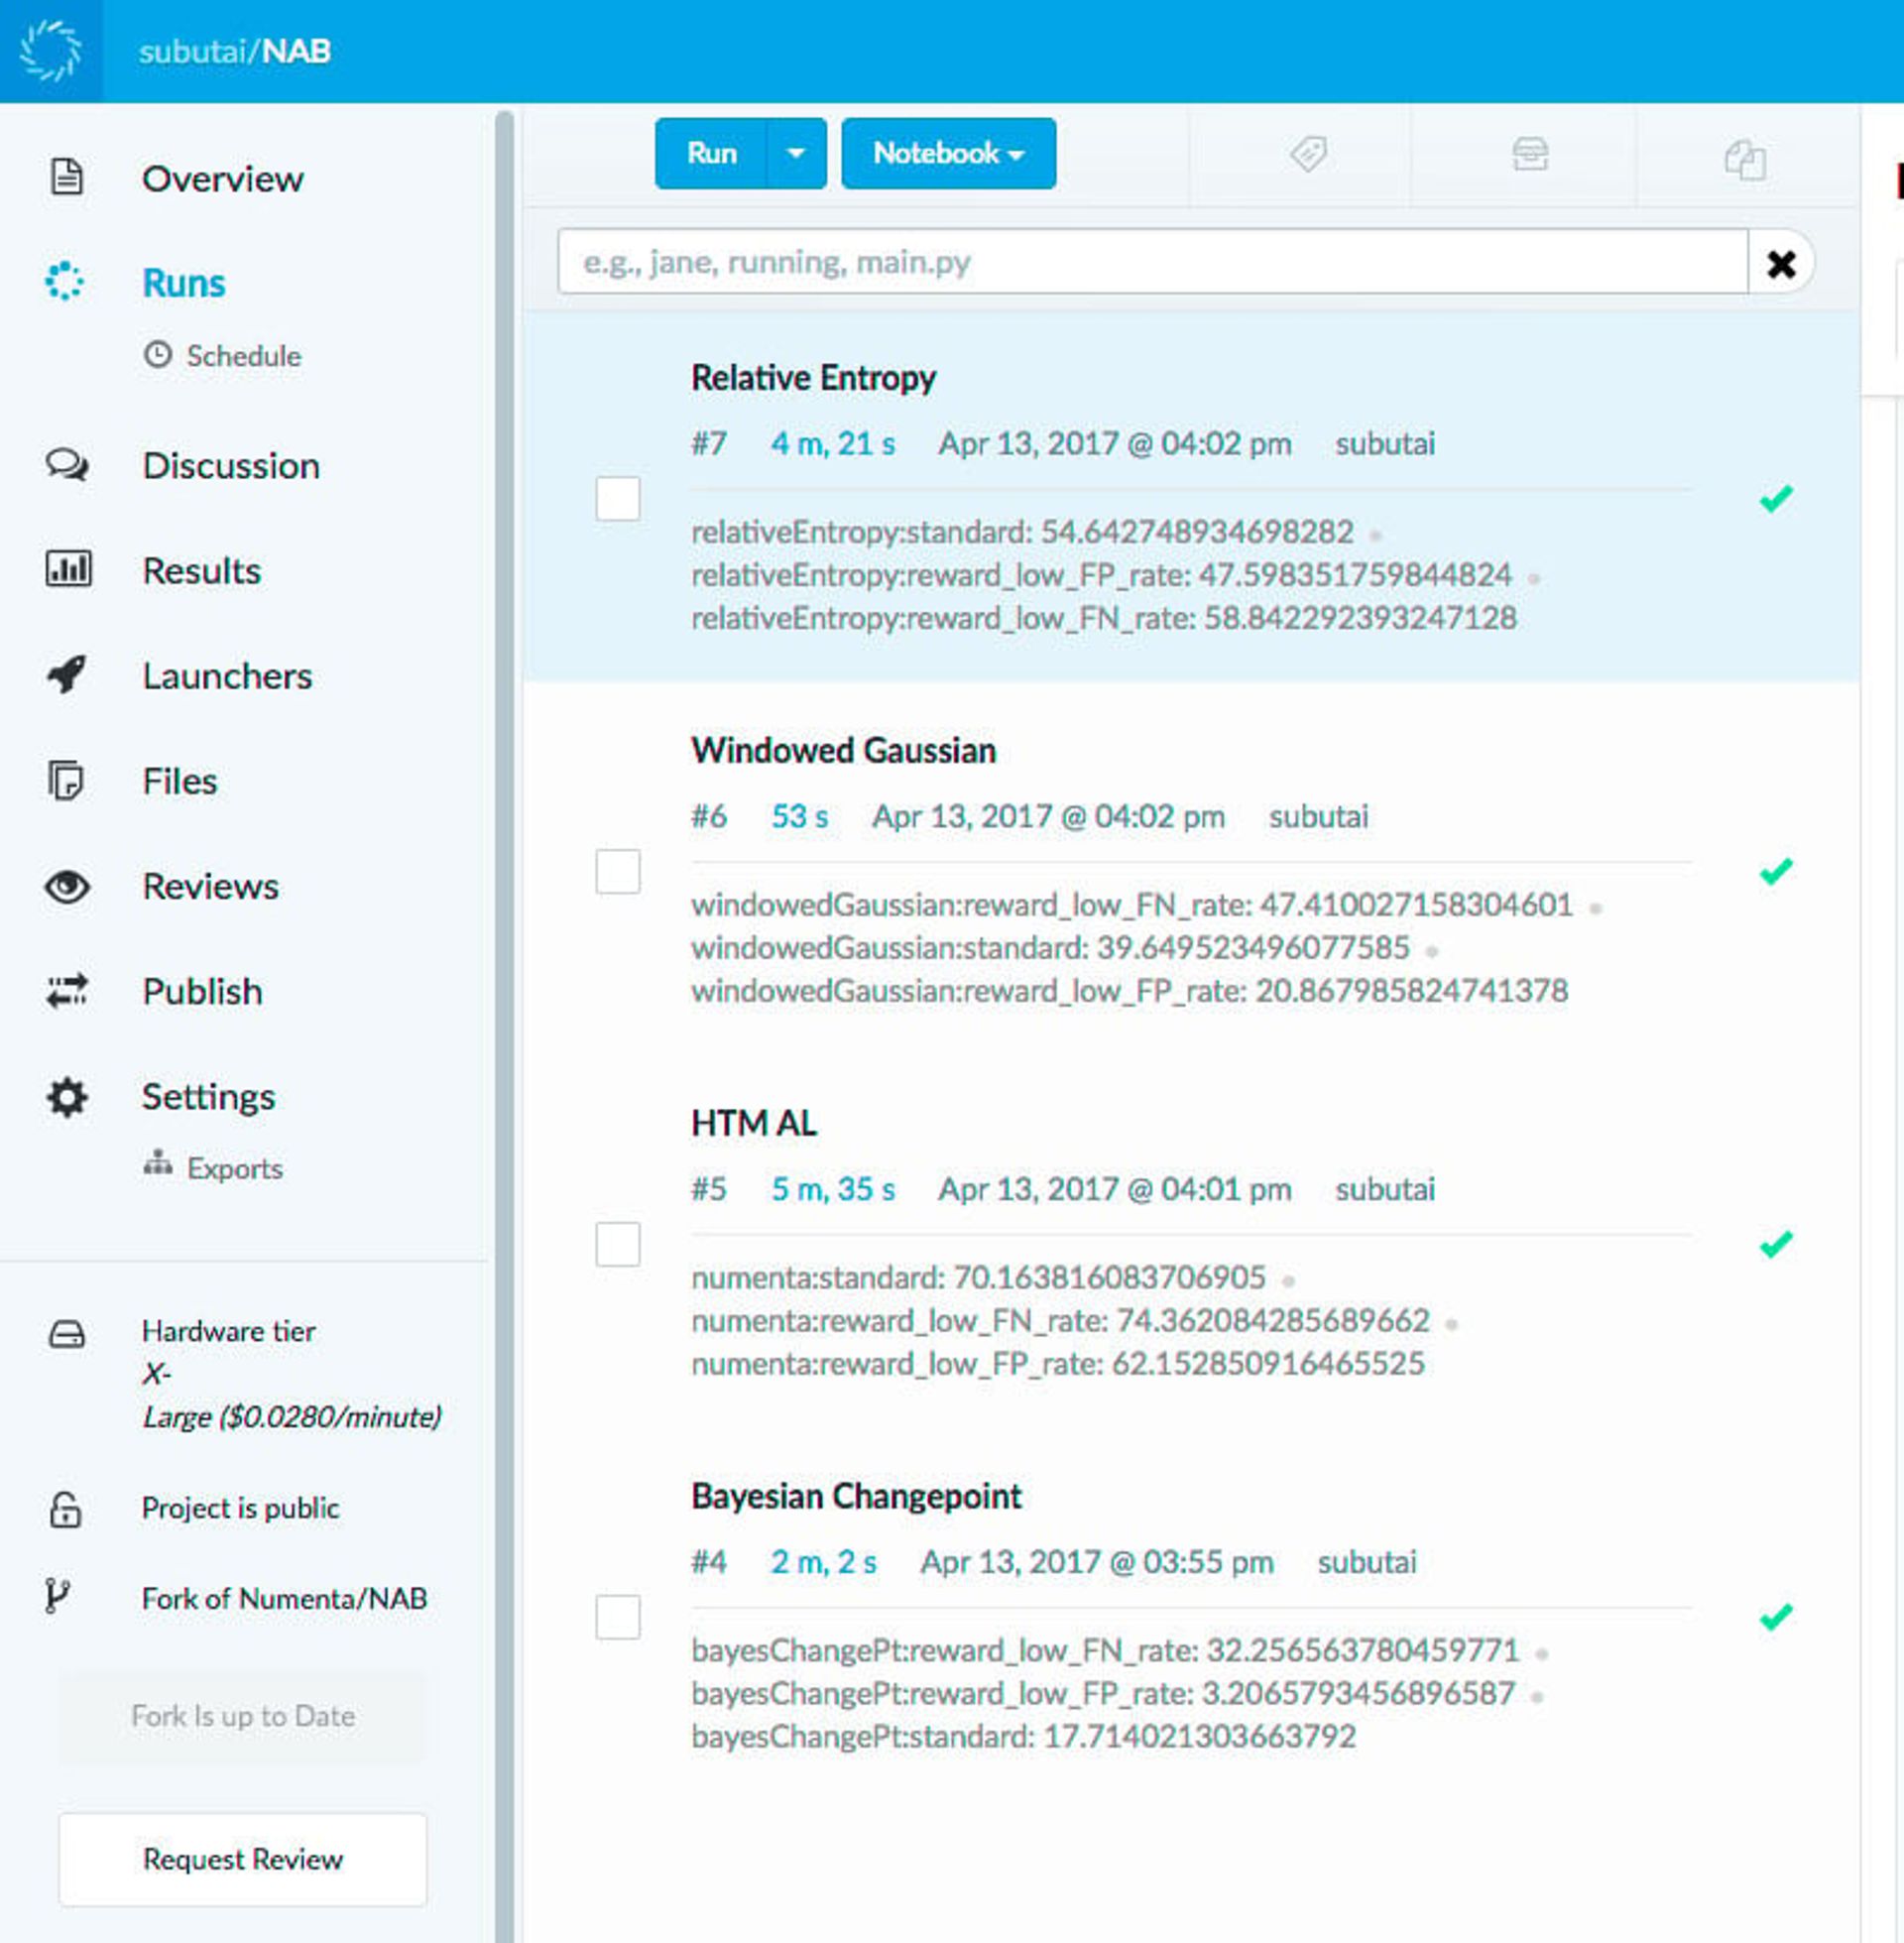
Task: Click the tag icon in toolbar
Action: pyautogui.click(x=1307, y=155)
